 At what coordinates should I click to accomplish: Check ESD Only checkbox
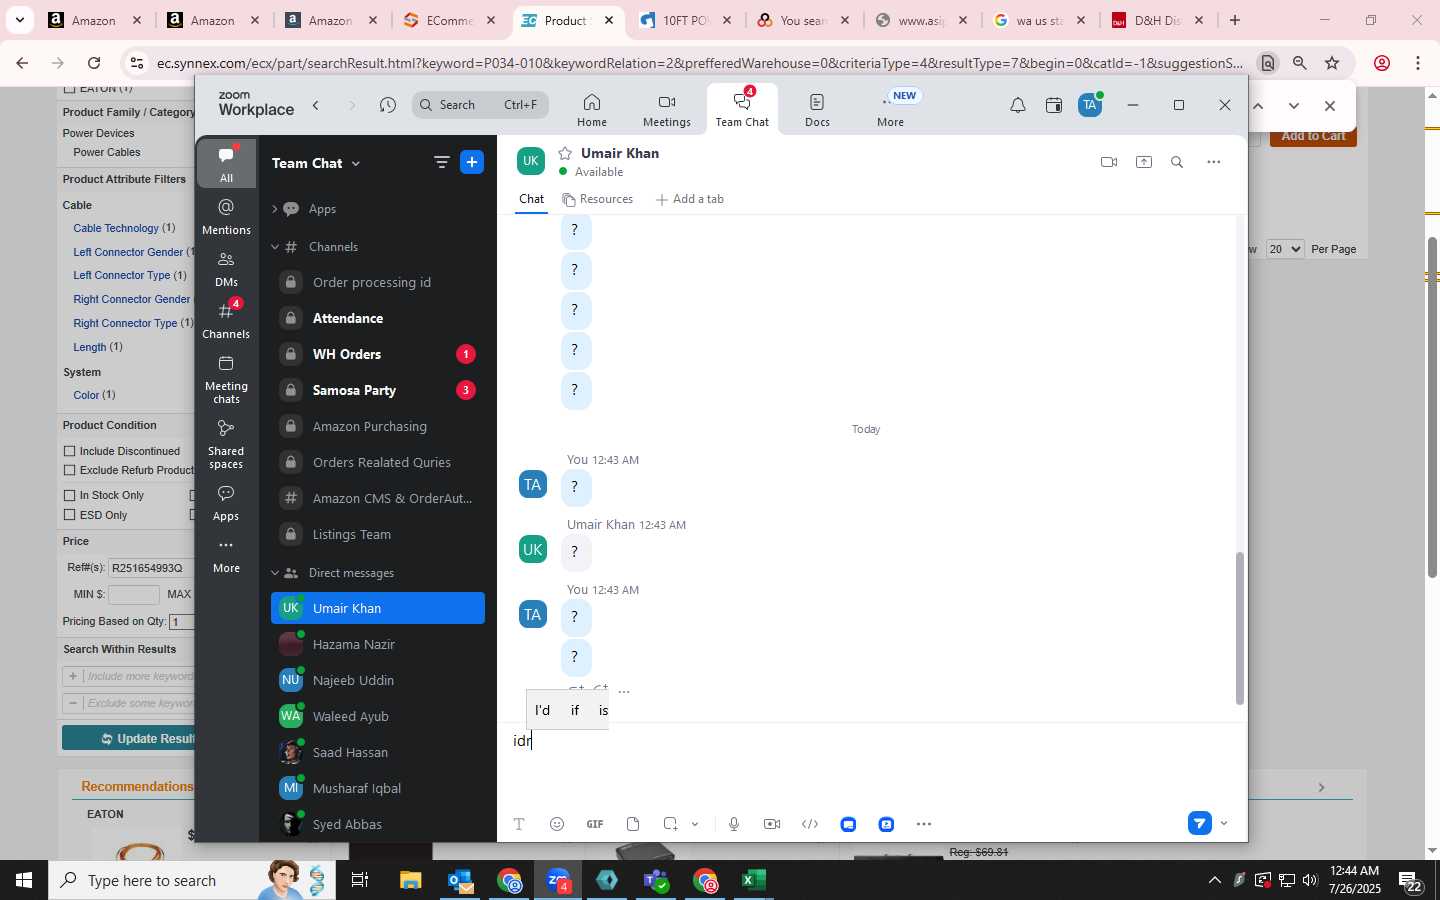70,515
